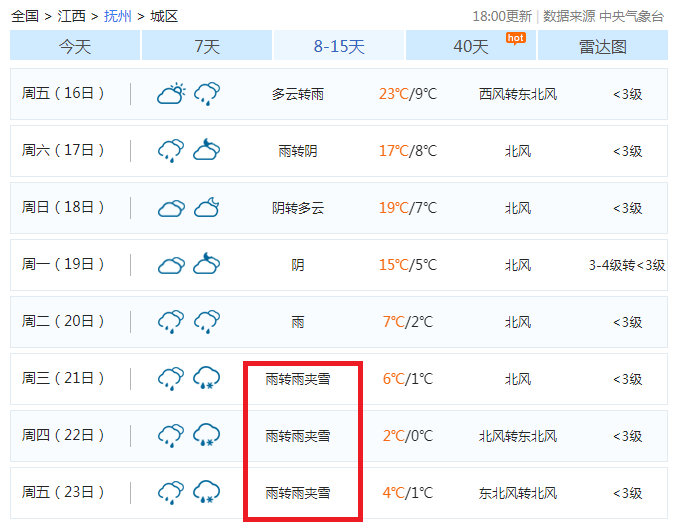The height and width of the screenshot is (527, 675).
Task: Click Wednesday 21st night sleet icon
Action: (x=207, y=379)
